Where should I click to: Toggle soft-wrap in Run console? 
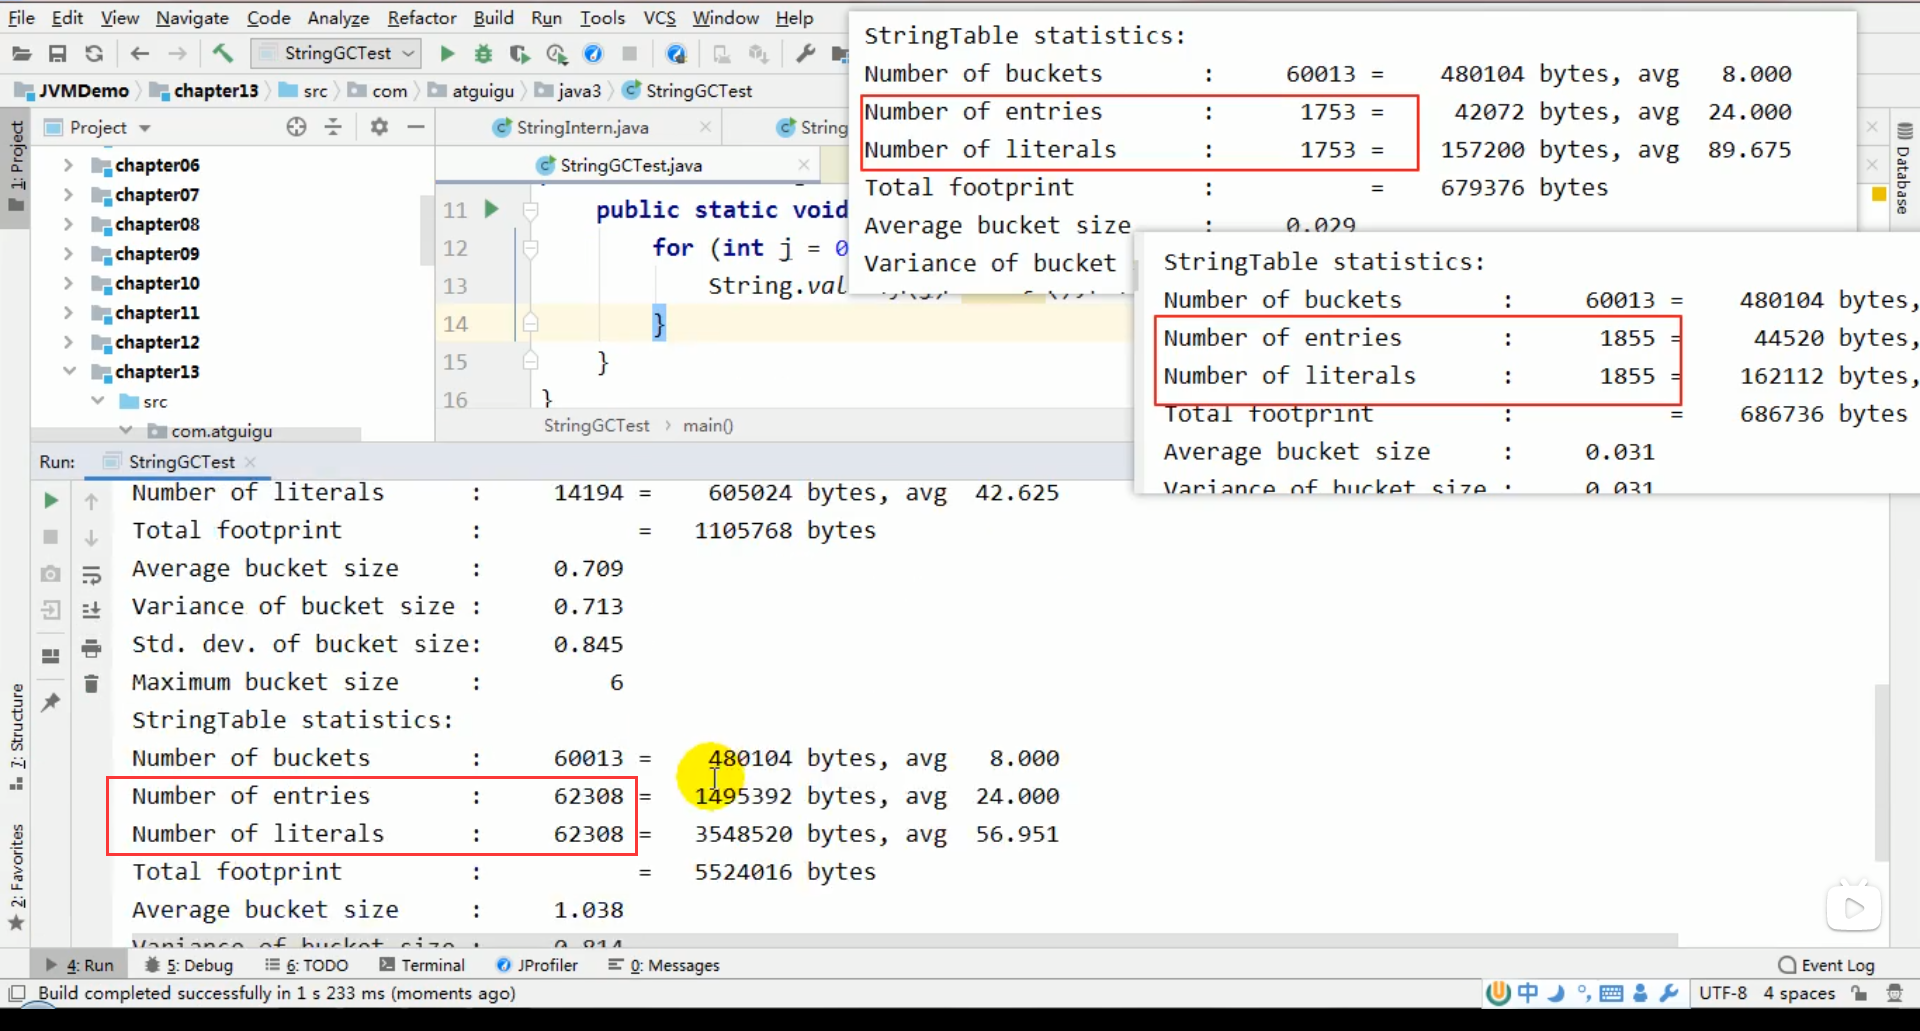click(x=91, y=575)
